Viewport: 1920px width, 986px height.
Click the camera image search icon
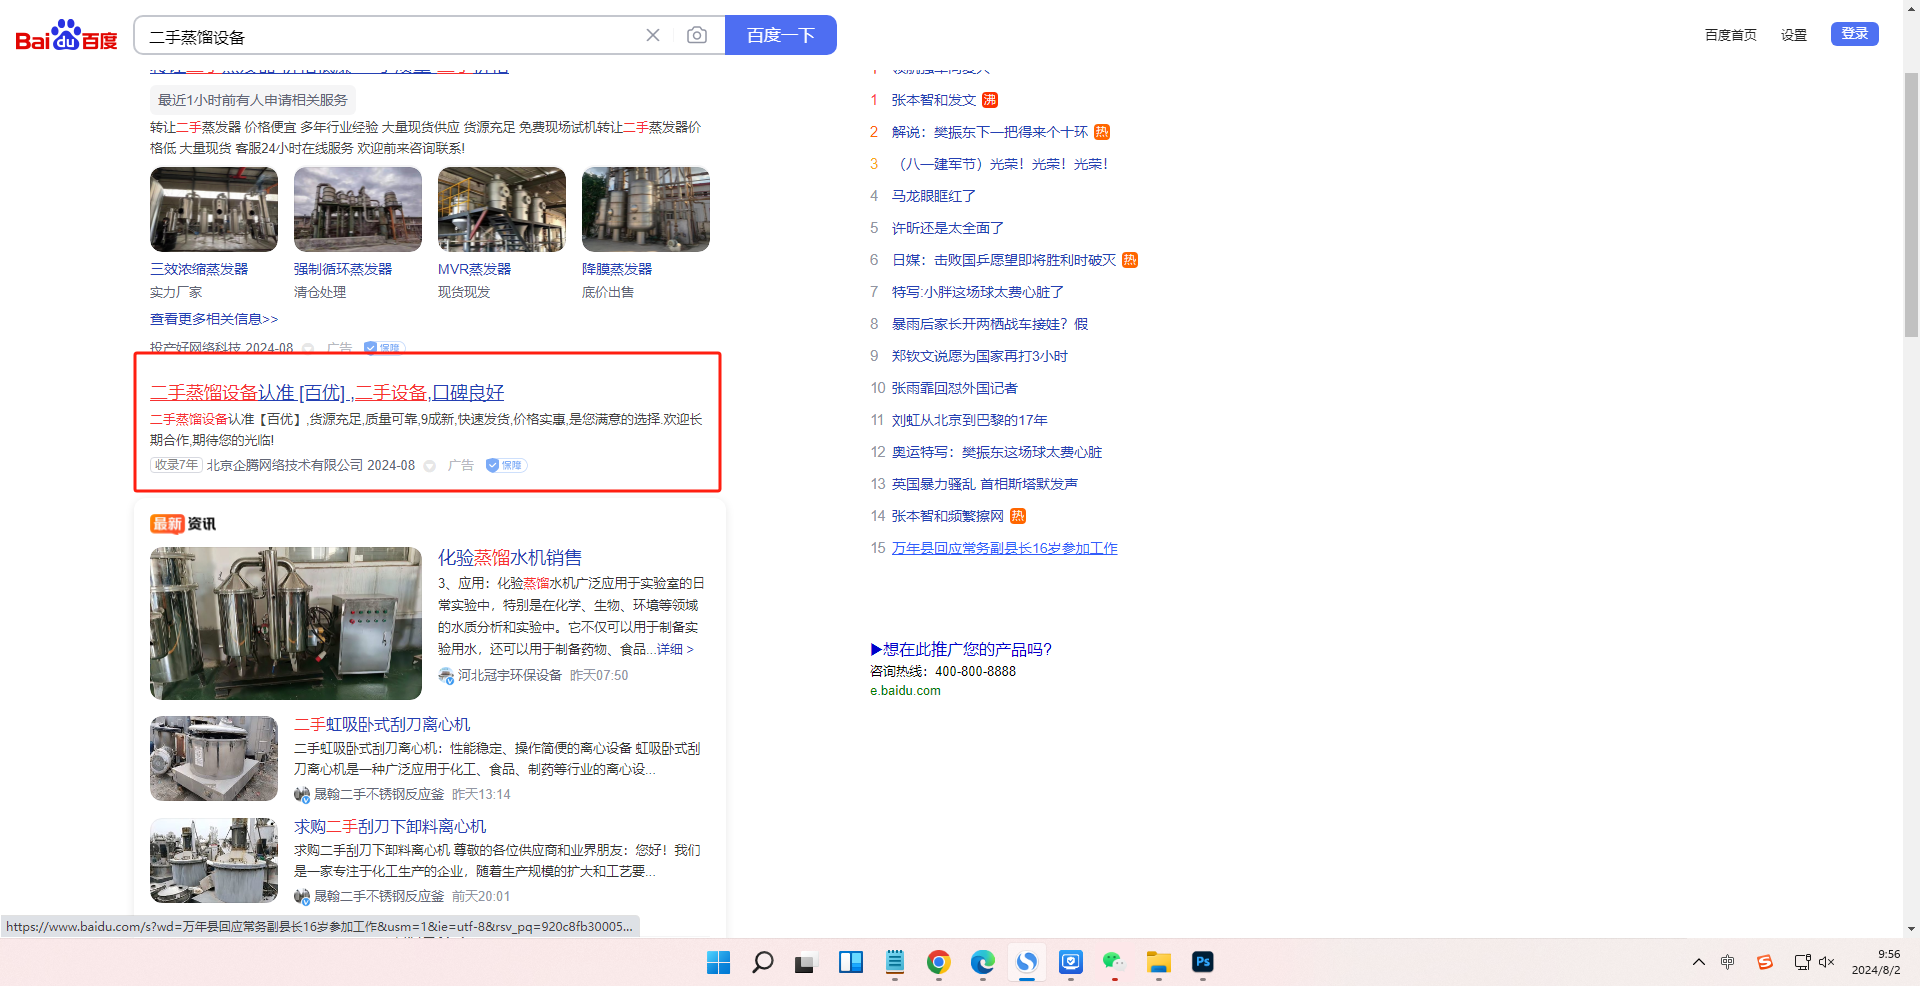click(x=697, y=36)
